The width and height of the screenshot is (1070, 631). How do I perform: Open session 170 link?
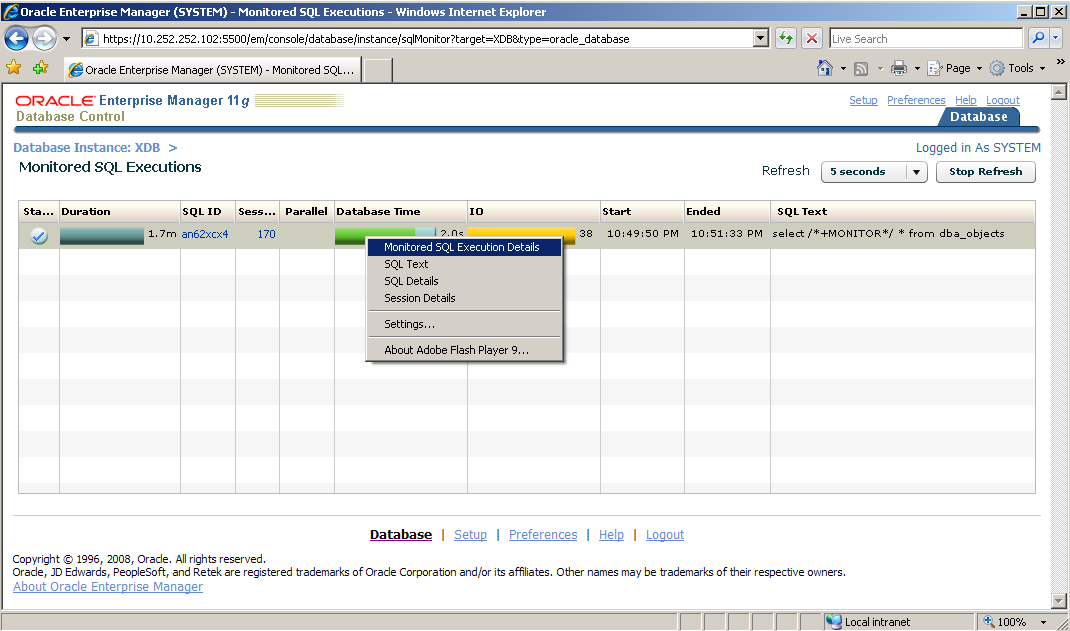(x=266, y=234)
